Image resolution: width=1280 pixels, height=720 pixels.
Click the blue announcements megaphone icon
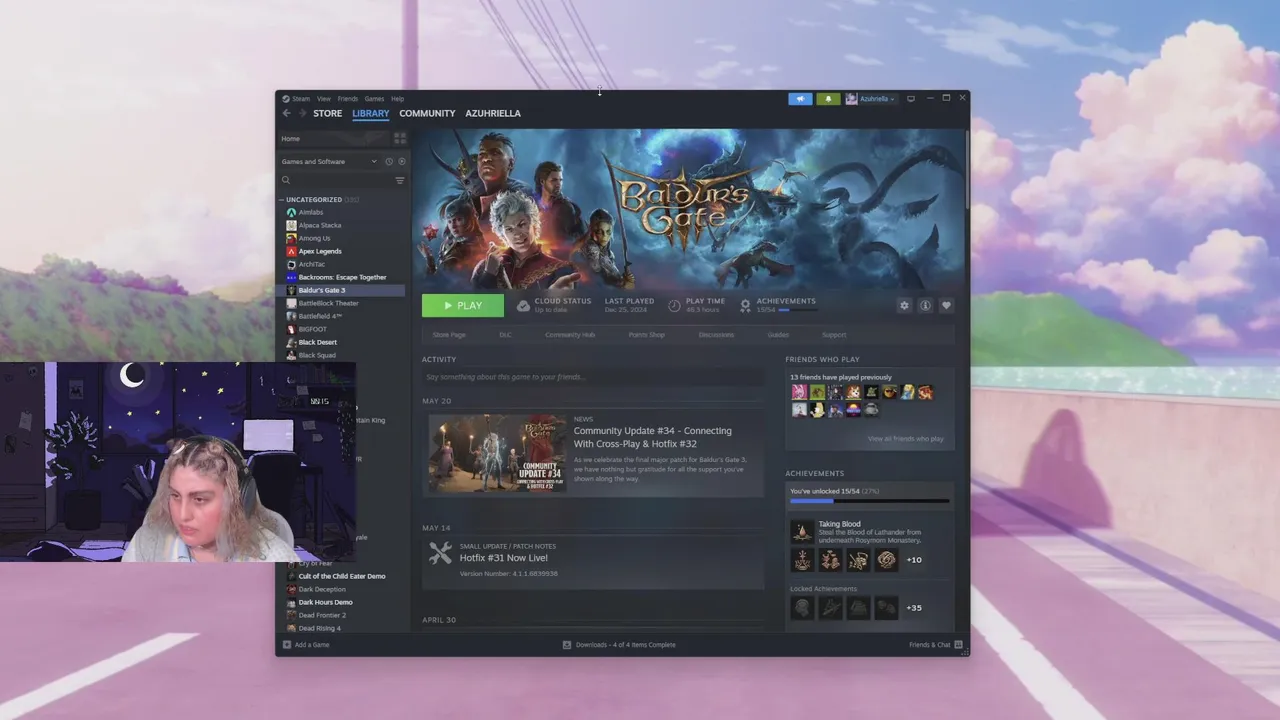800,99
